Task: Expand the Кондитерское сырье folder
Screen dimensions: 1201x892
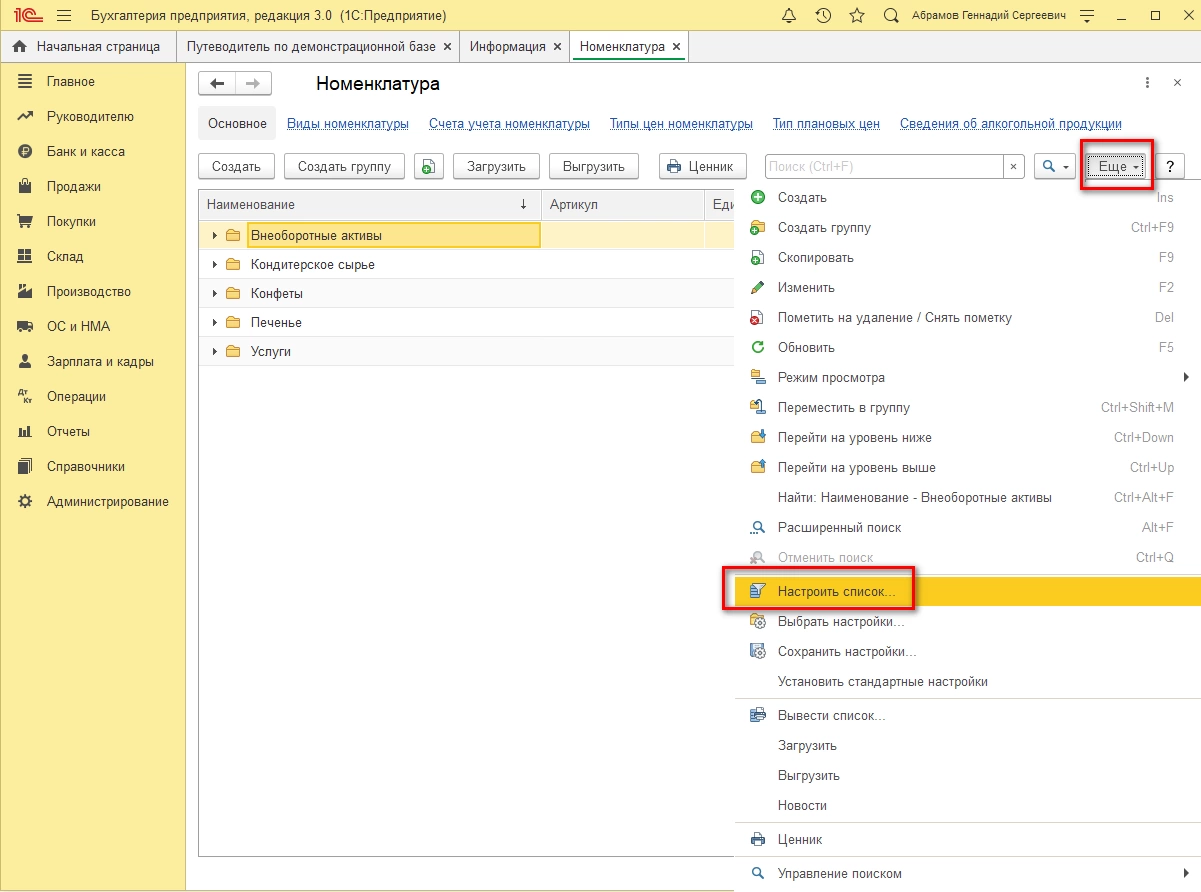Action: [x=214, y=265]
